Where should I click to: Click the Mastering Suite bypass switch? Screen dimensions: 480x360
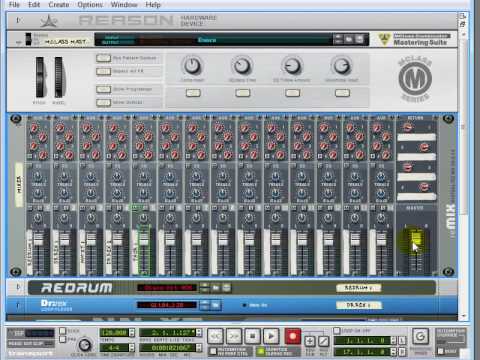(x=29, y=39)
